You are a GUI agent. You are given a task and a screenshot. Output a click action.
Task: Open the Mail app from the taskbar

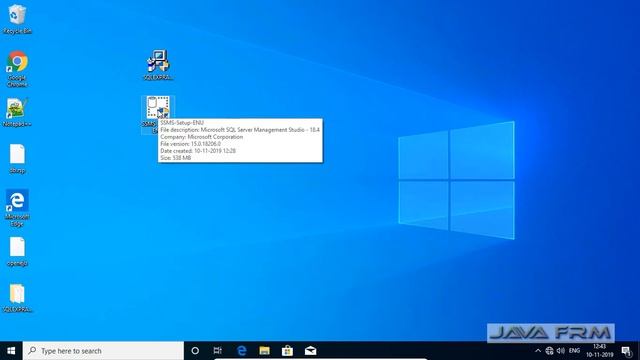click(x=311, y=351)
